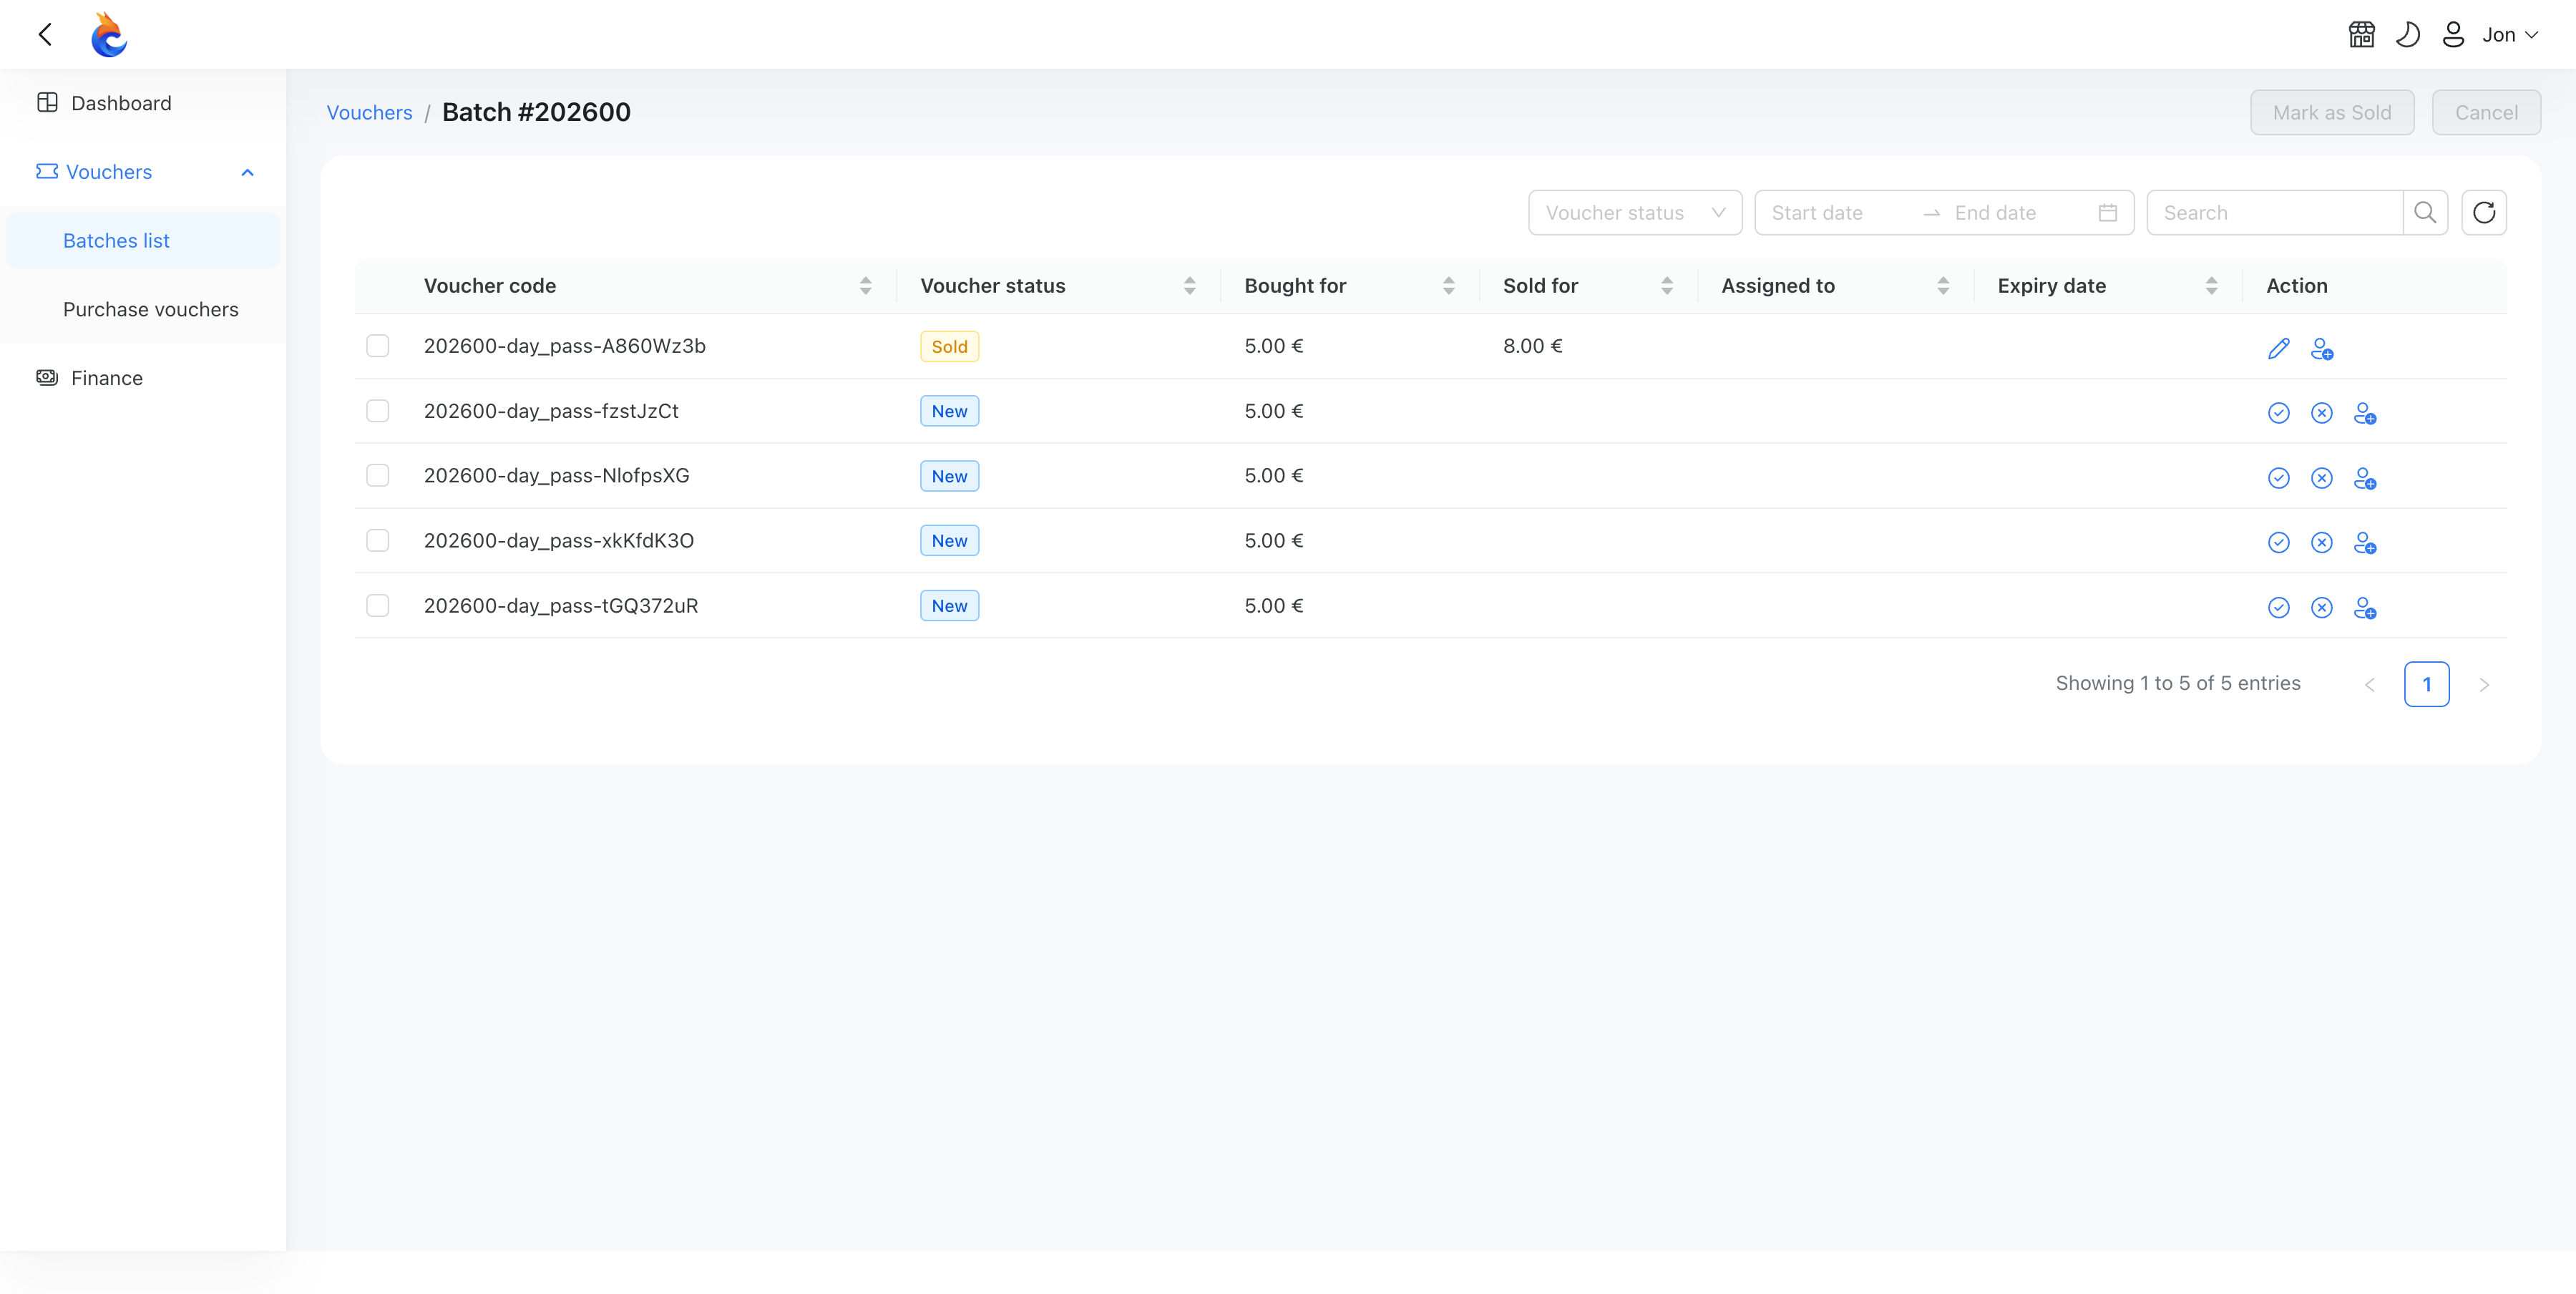Image resolution: width=2576 pixels, height=1294 pixels.
Task: Open the store icon in the header
Action: (2361, 35)
